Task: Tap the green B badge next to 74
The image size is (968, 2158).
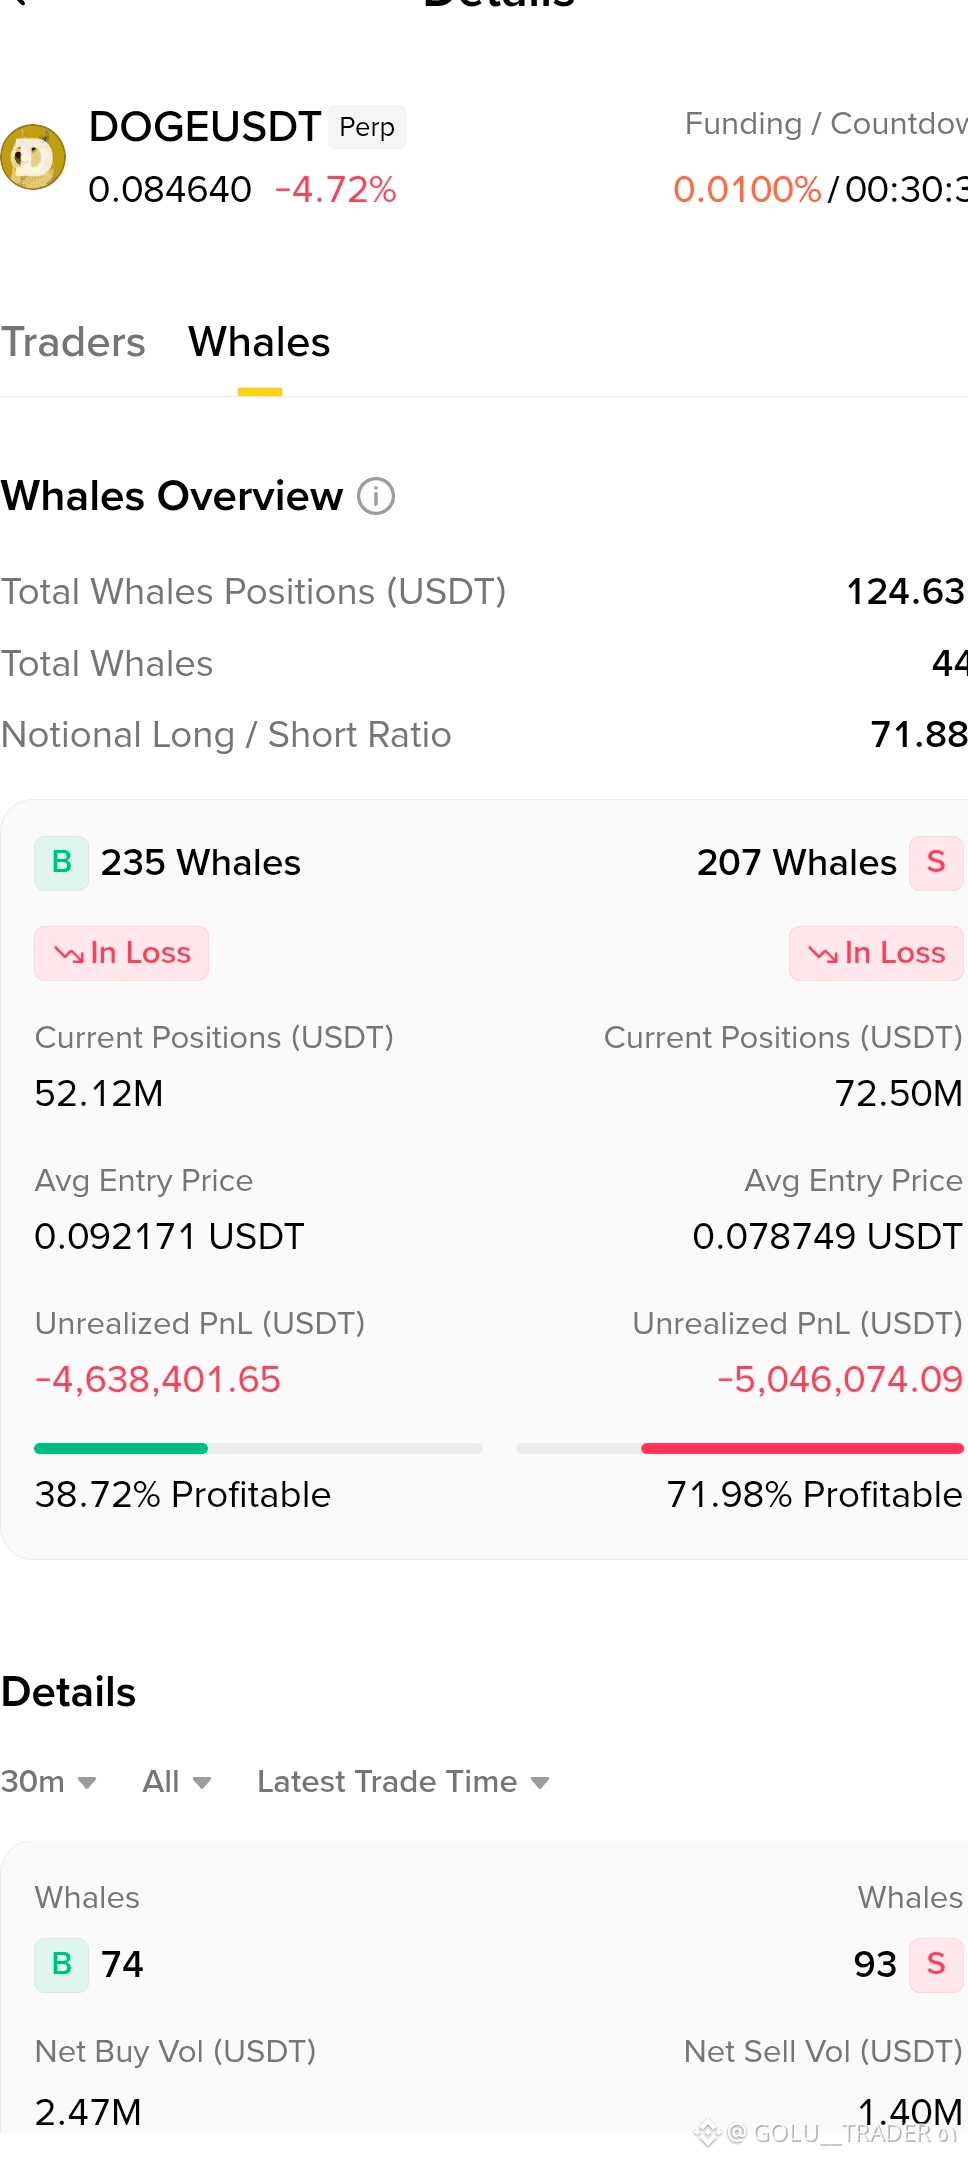Action: click(62, 1965)
